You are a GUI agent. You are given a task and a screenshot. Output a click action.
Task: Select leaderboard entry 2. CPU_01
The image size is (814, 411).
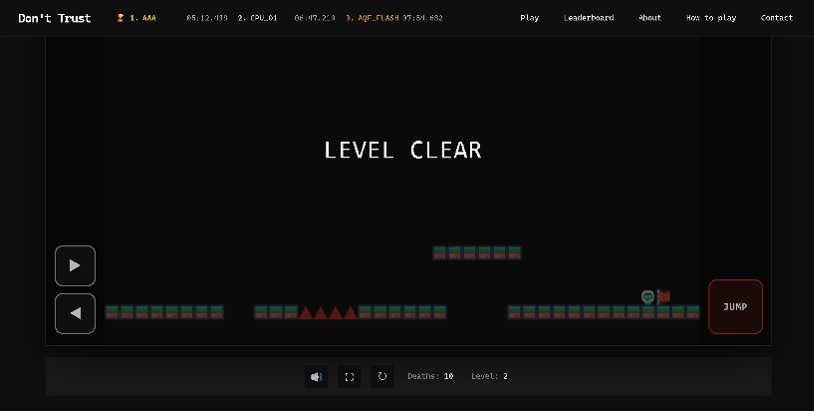click(257, 18)
